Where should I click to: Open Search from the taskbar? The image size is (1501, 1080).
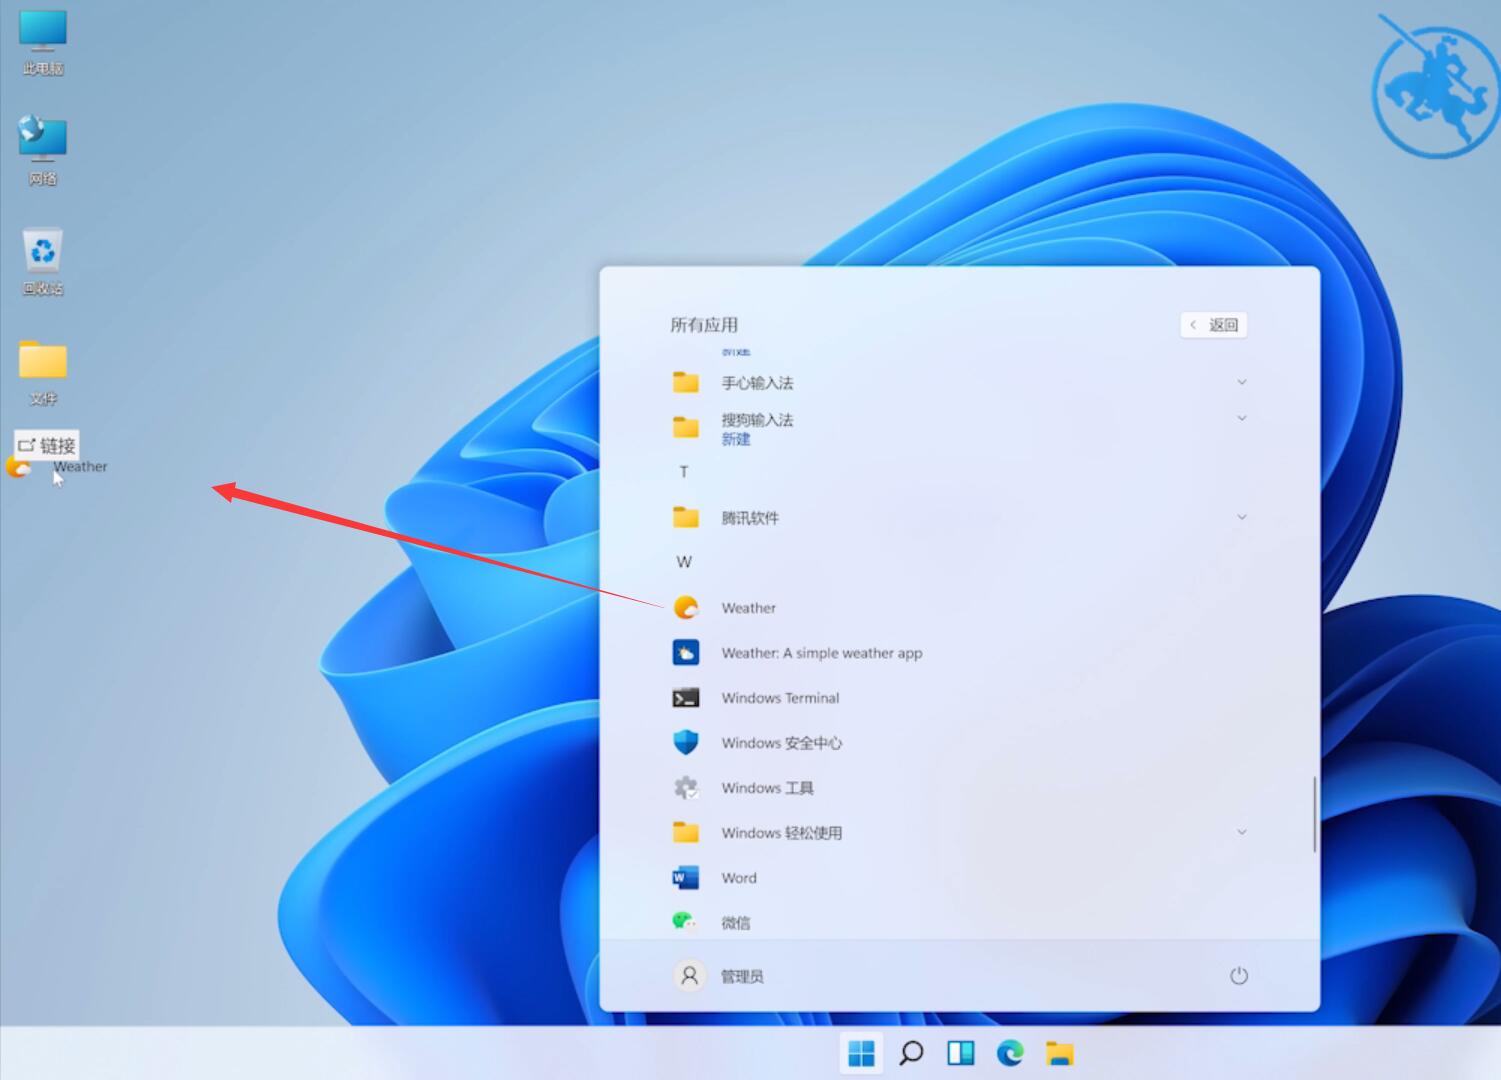click(911, 1053)
